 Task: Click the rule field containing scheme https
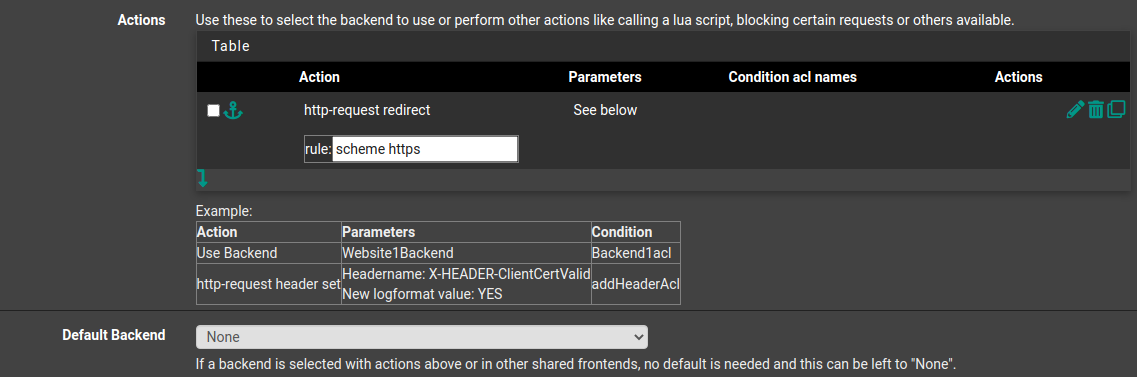pos(425,149)
